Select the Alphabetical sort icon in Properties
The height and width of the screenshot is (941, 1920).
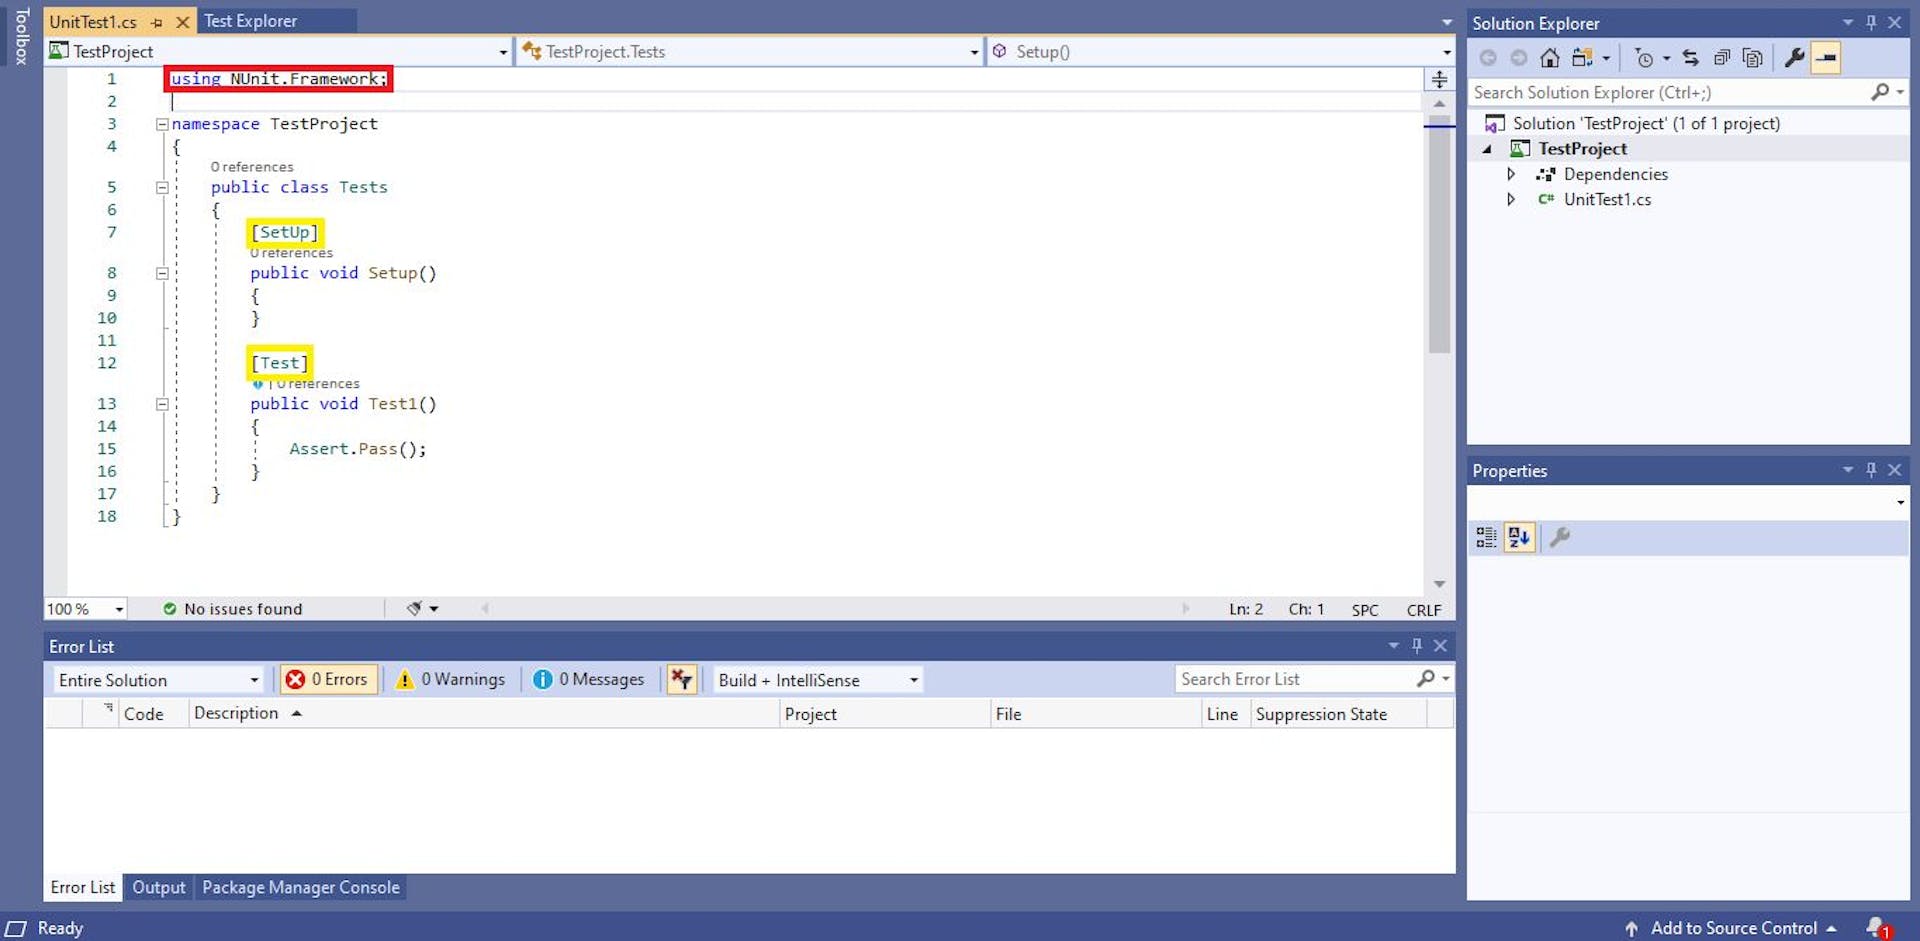click(x=1518, y=537)
